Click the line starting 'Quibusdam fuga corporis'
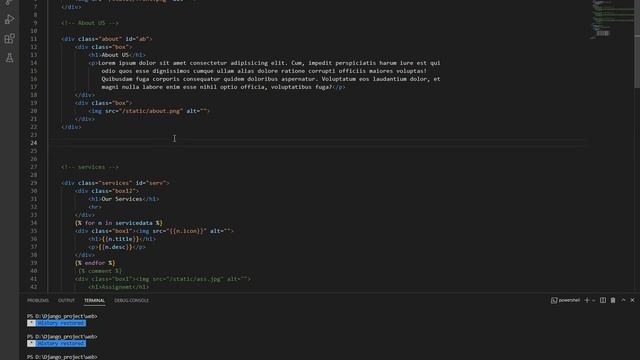 click(271, 79)
